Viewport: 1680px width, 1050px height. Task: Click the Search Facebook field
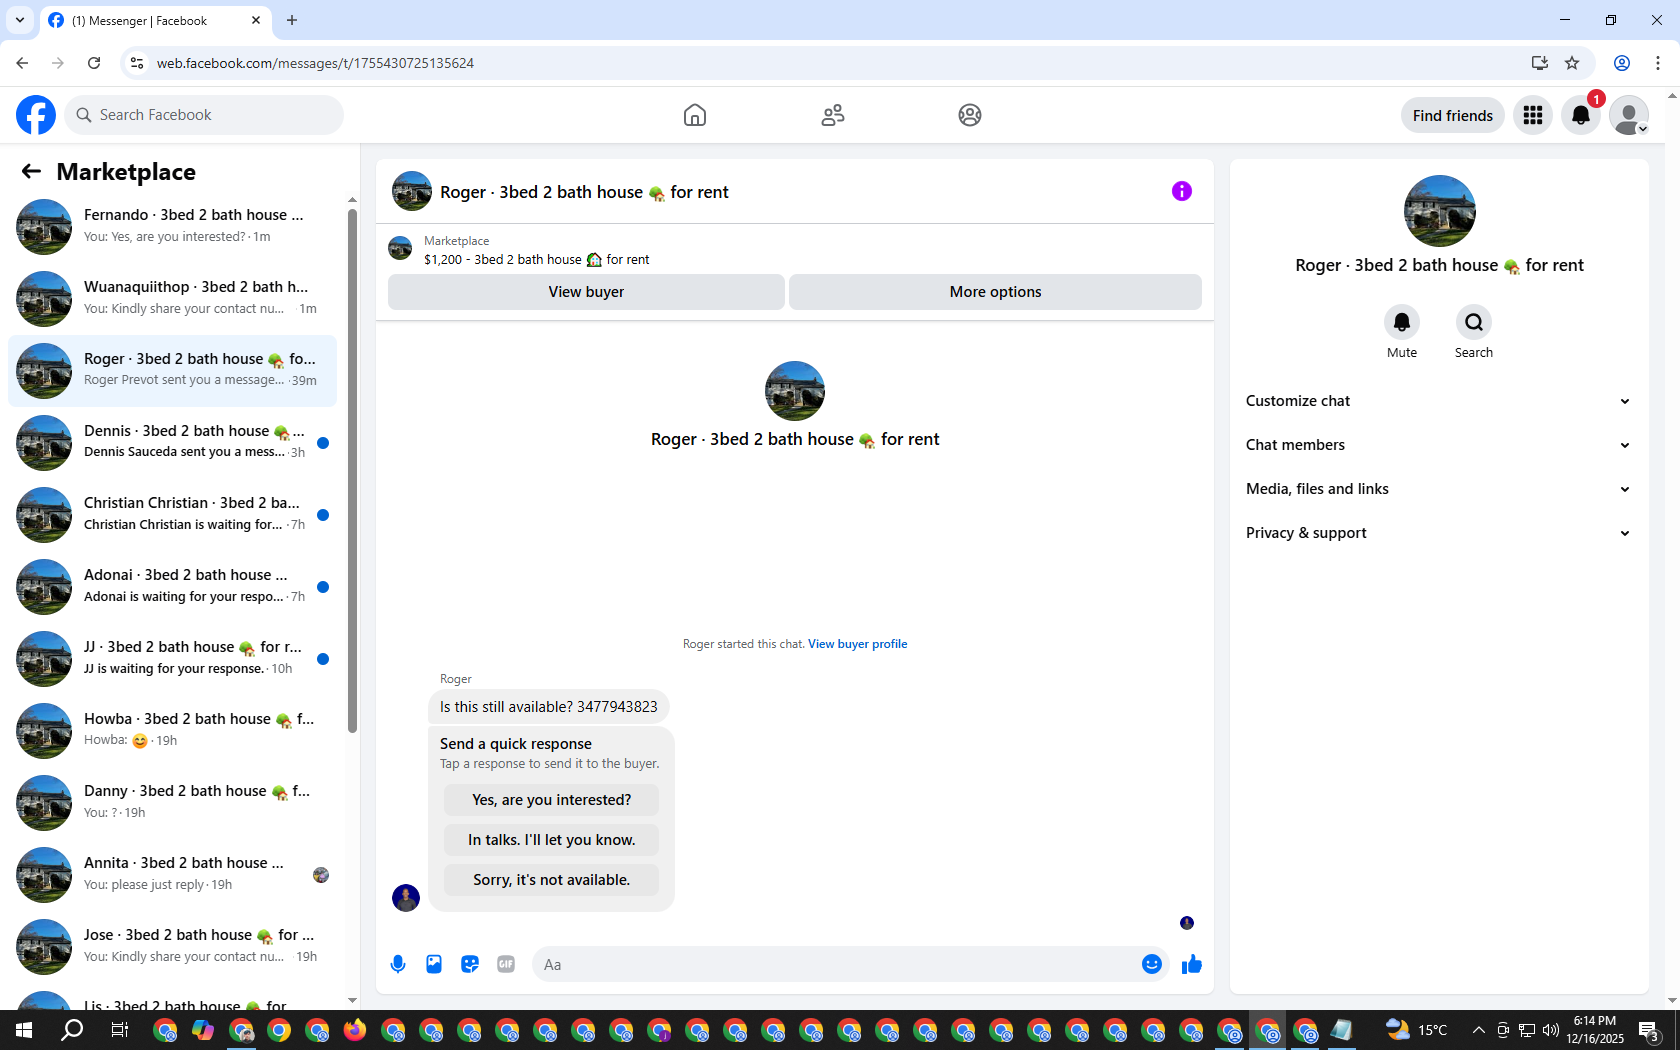coord(204,115)
